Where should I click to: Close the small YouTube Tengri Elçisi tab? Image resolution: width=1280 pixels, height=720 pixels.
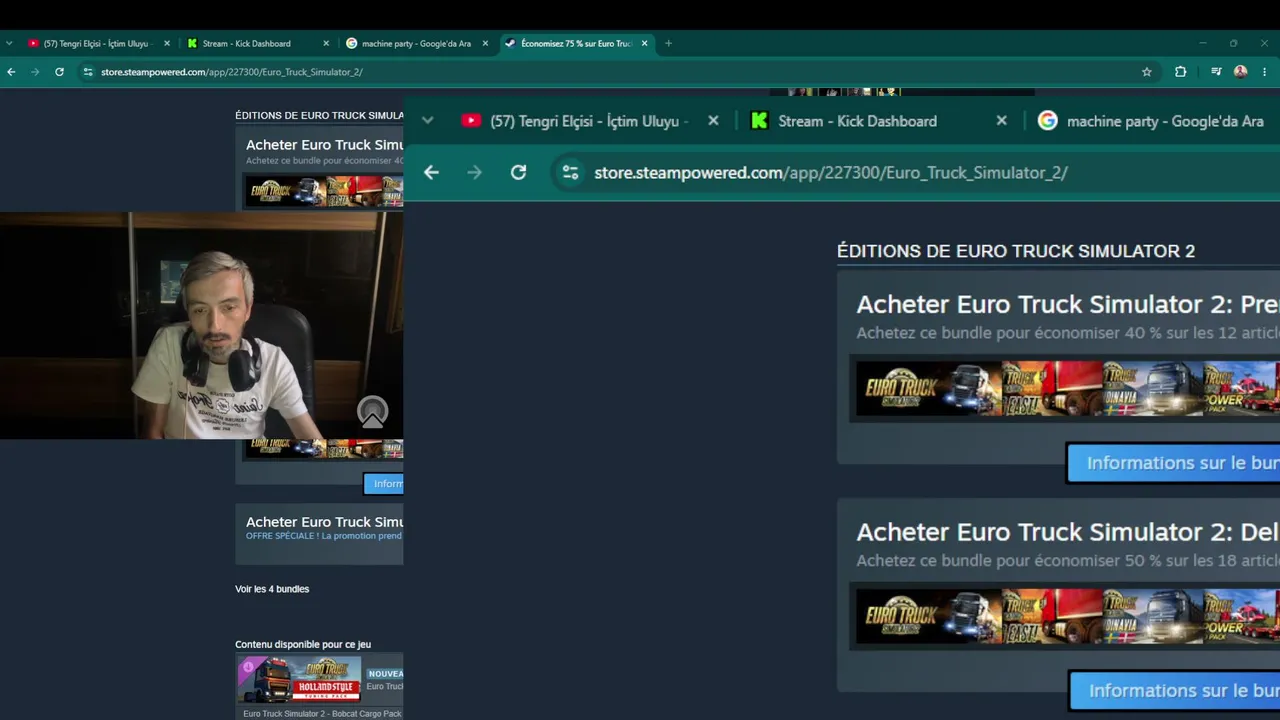[167, 43]
